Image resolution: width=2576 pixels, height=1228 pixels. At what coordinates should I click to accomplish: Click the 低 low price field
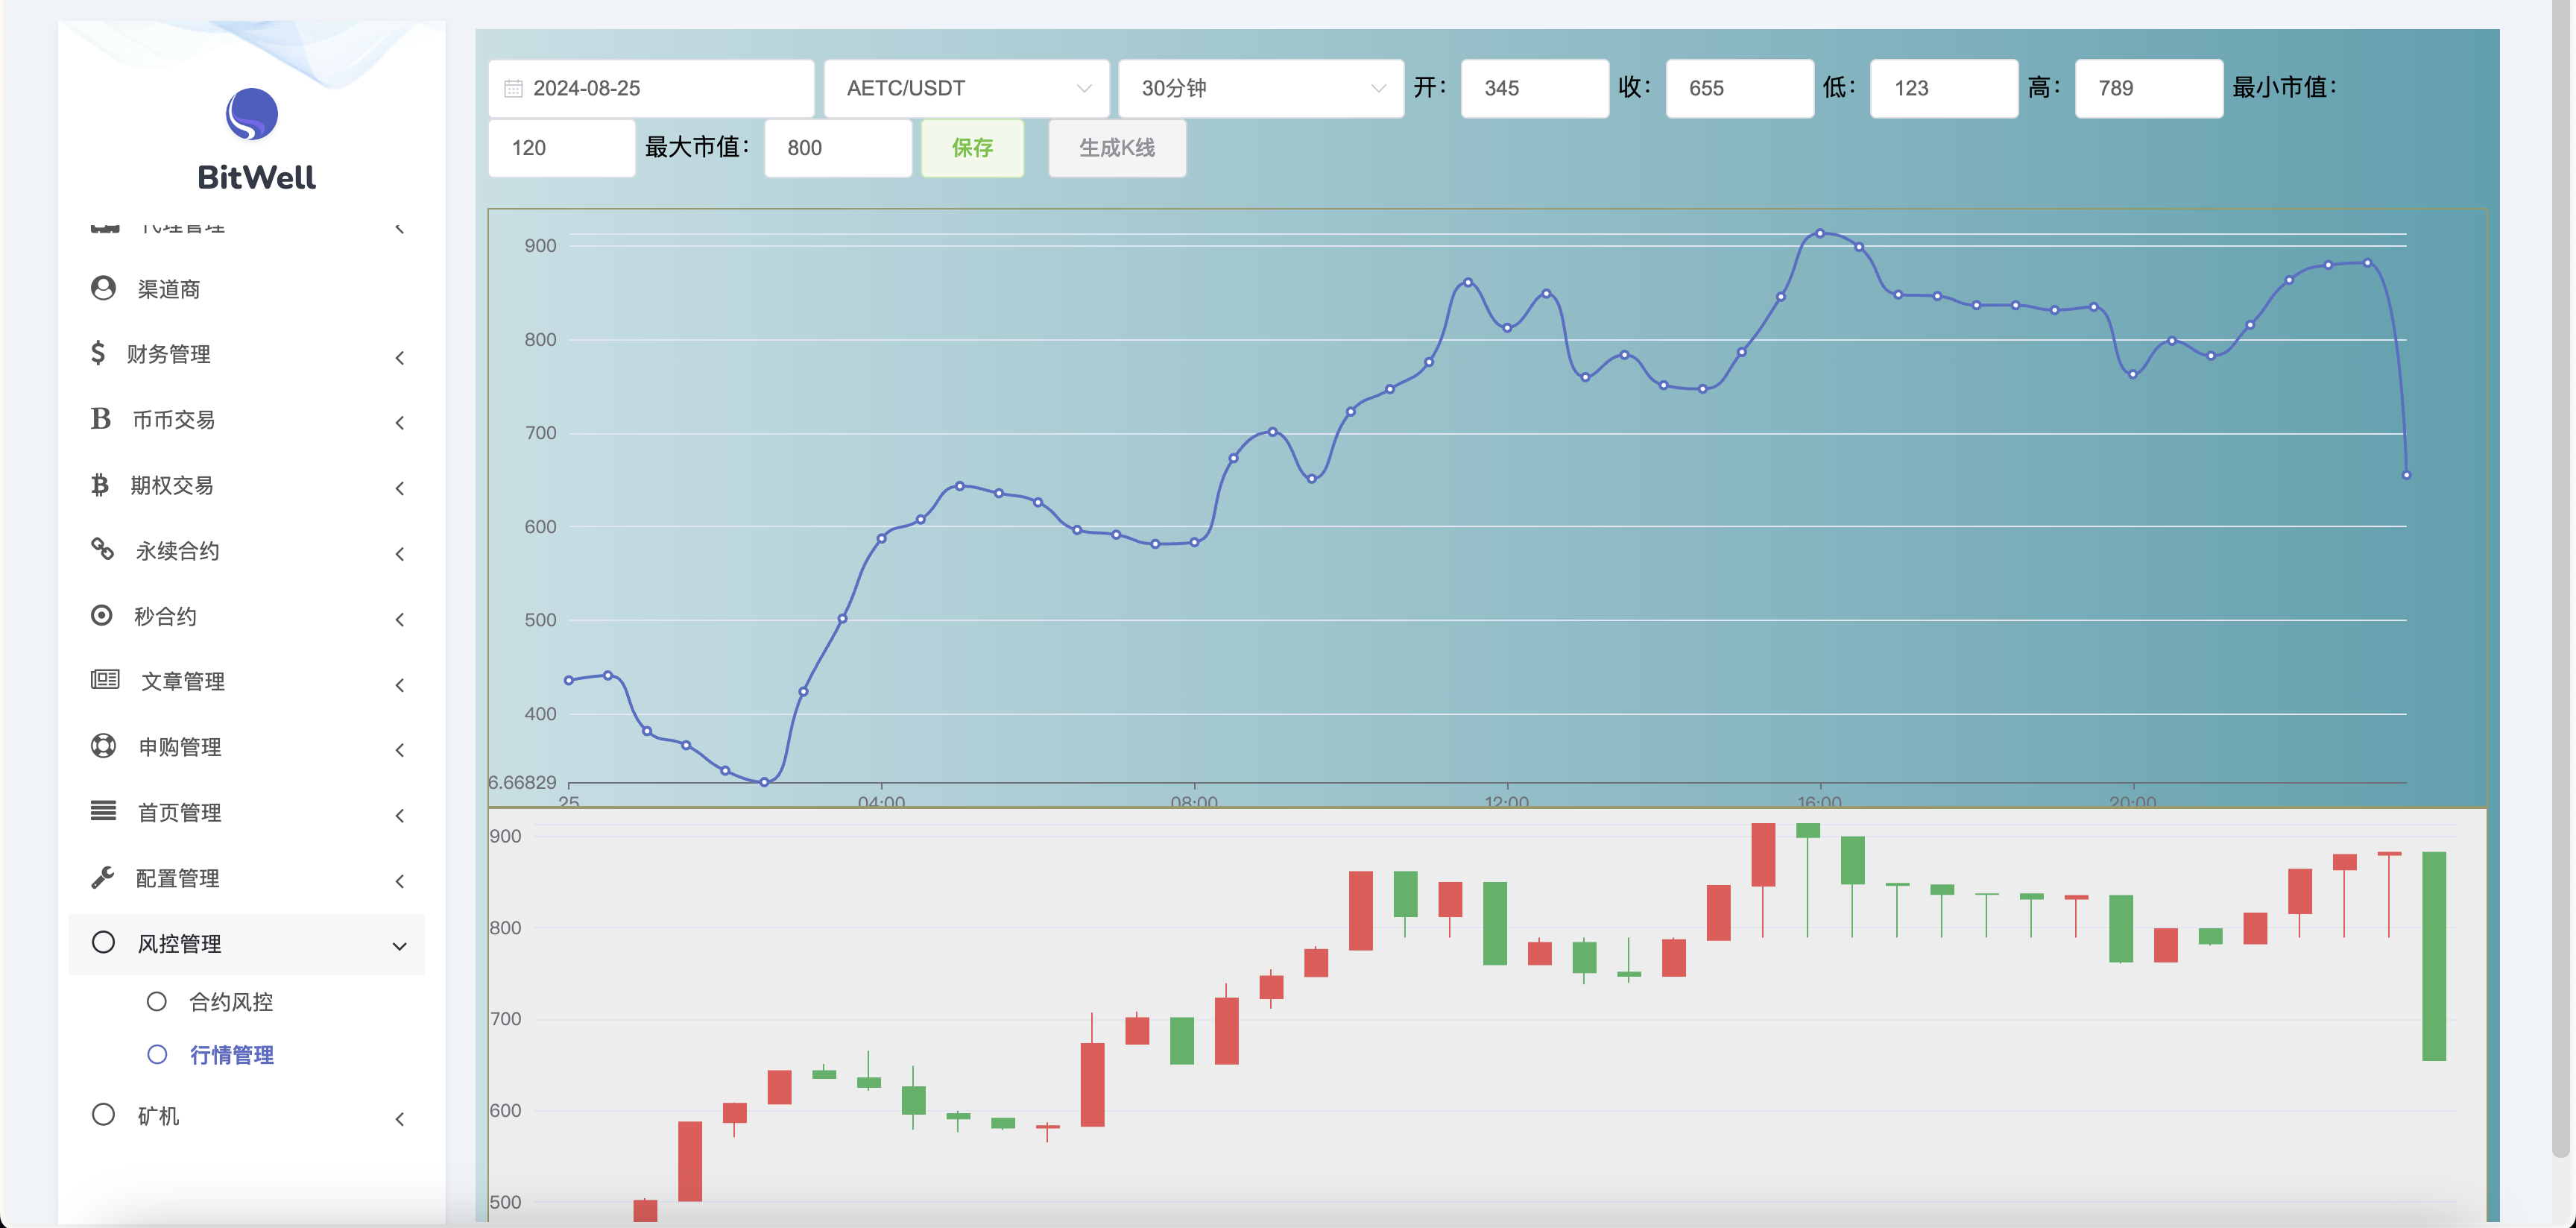click(1944, 89)
